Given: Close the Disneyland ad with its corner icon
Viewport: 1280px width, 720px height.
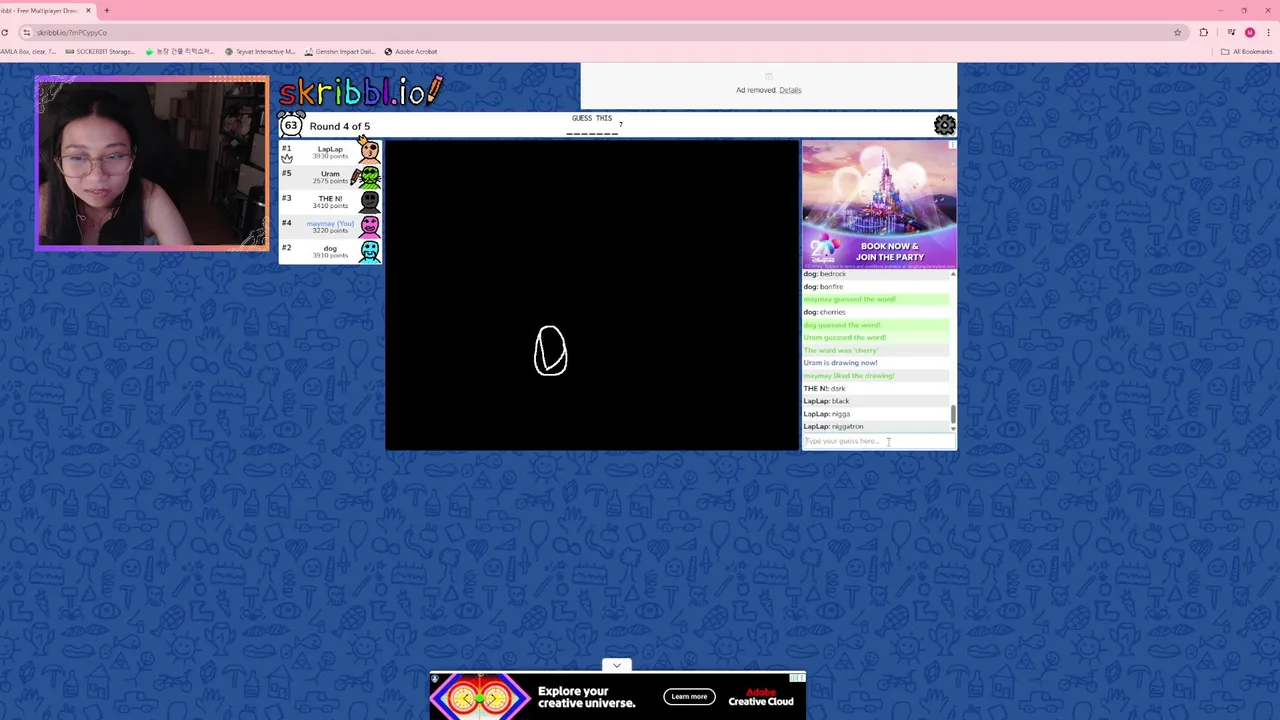Looking at the screenshot, I should tap(952, 145).
